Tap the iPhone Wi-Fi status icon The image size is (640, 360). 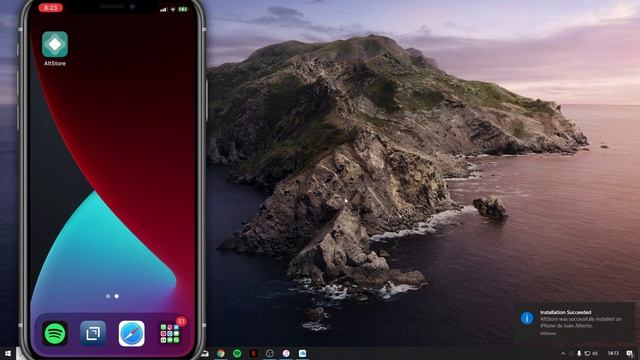click(173, 9)
